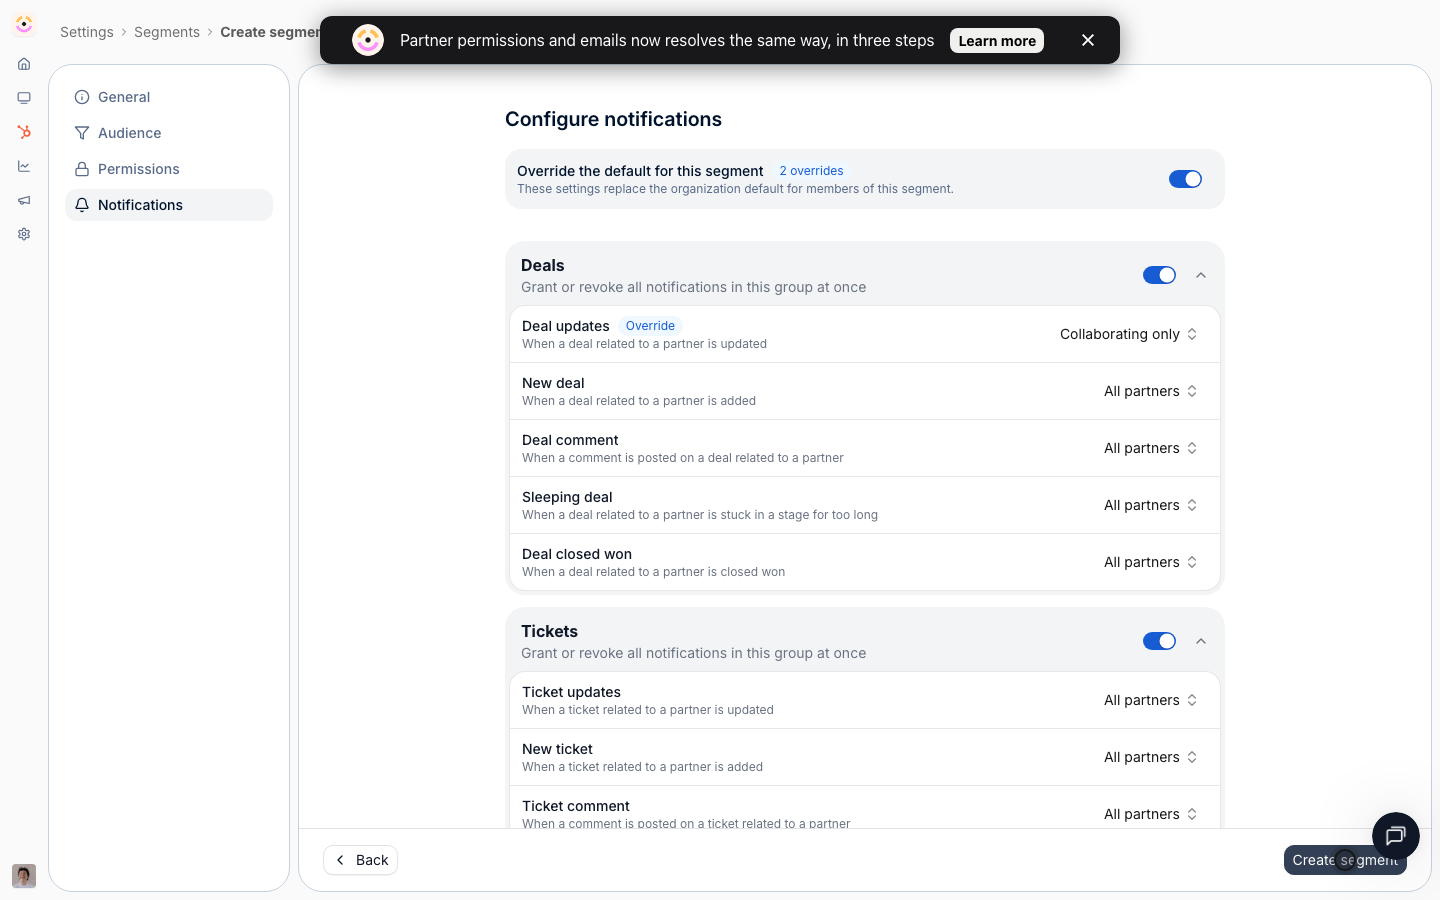Image resolution: width=1440 pixels, height=900 pixels.
Task: Open the monitor icon in the left rail
Action: [24, 98]
